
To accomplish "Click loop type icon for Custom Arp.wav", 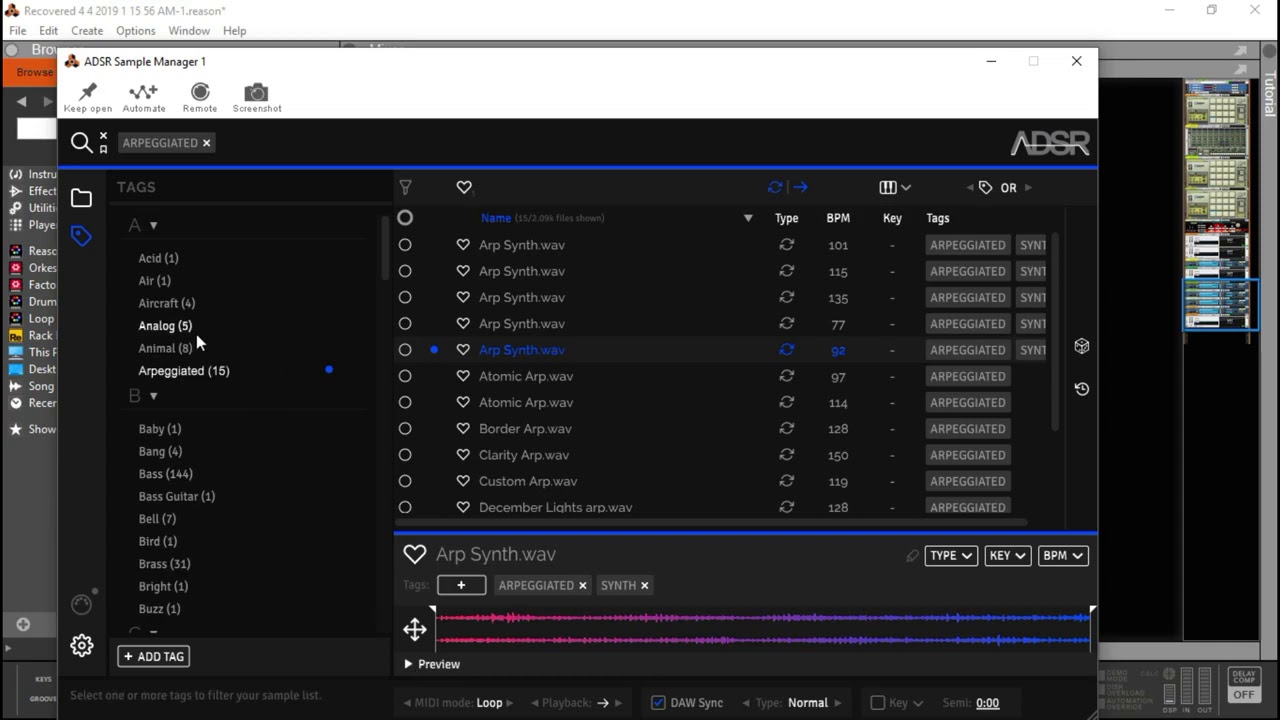I will point(787,481).
